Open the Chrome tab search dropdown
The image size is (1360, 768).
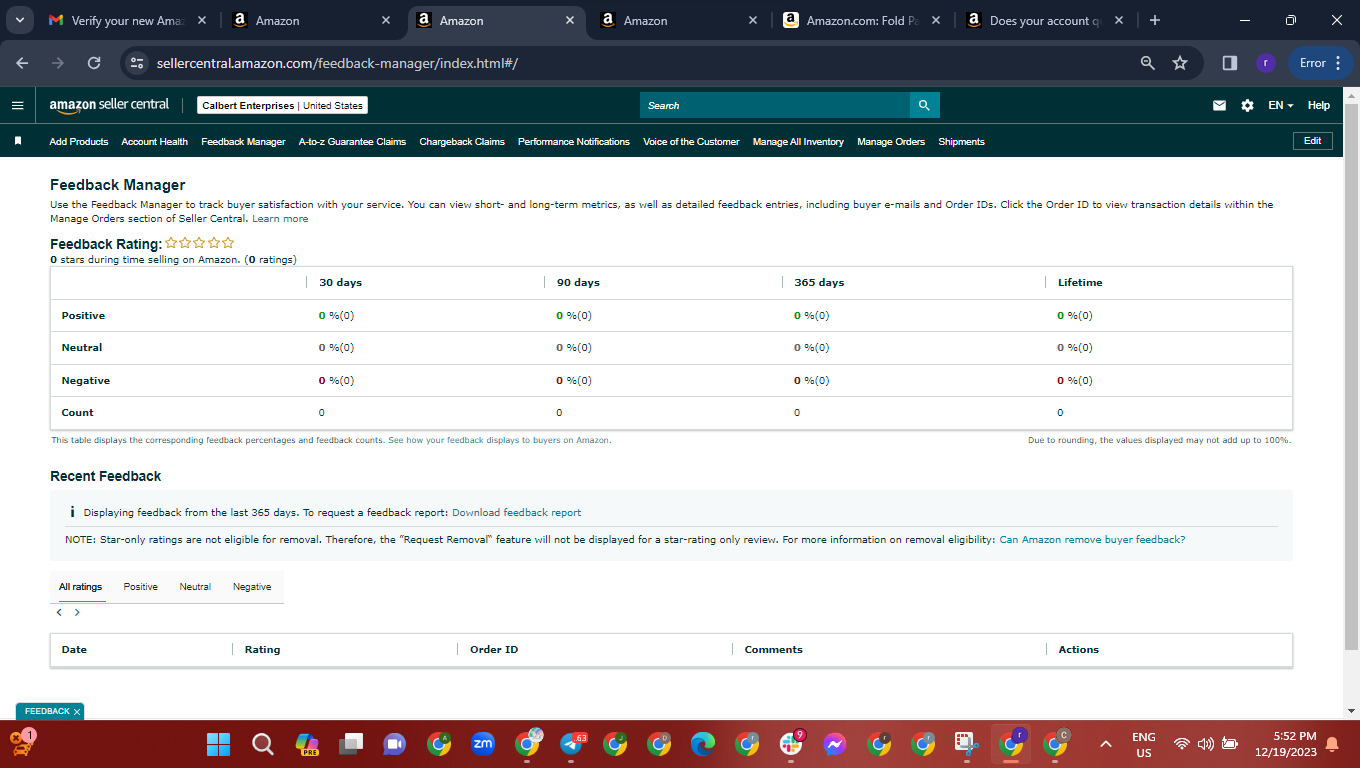(x=19, y=20)
